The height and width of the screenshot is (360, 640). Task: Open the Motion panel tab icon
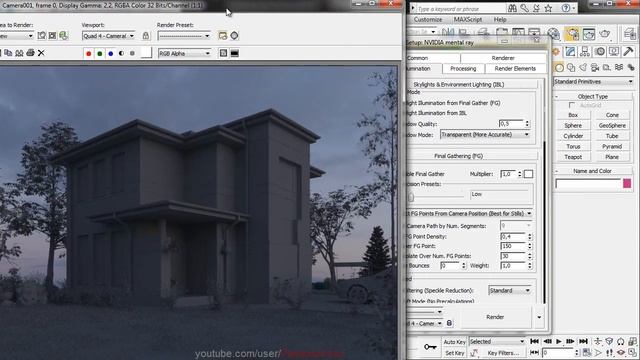[x=600, y=51]
